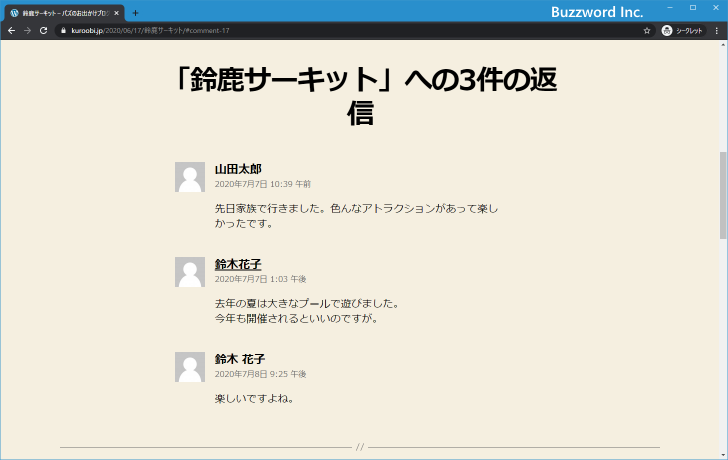728x460 pixels.
Task: Open the 2020年7月7日 10:39 午前 timestamp link
Action: [x=262, y=184]
